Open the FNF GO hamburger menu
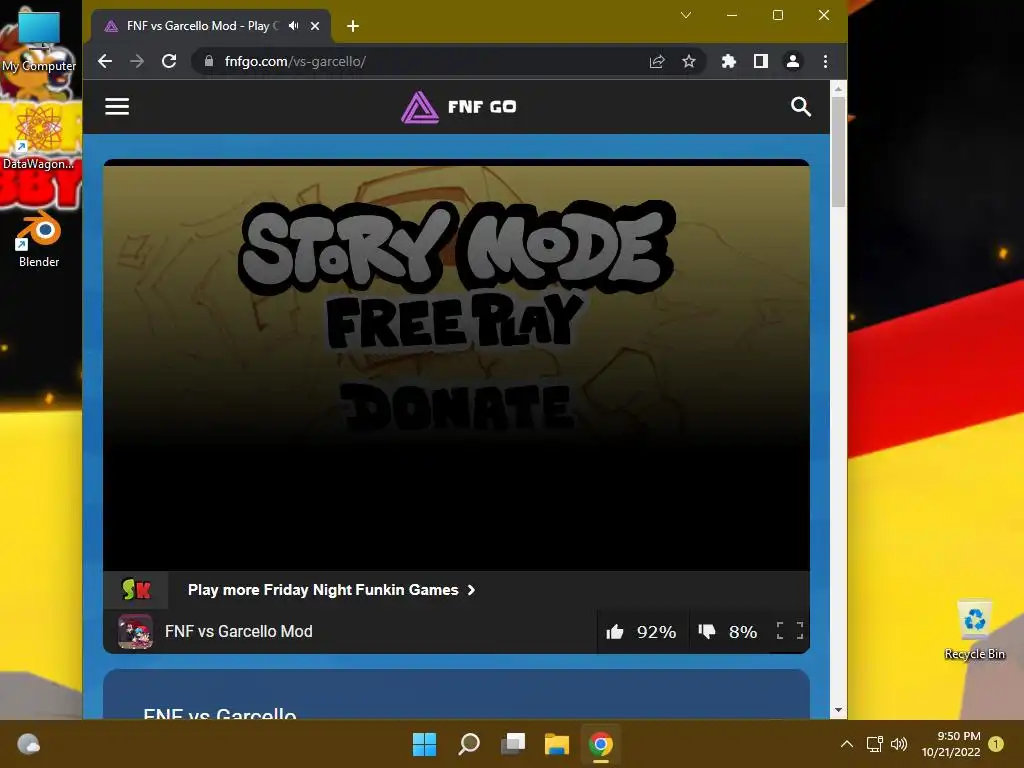 point(117,106)
